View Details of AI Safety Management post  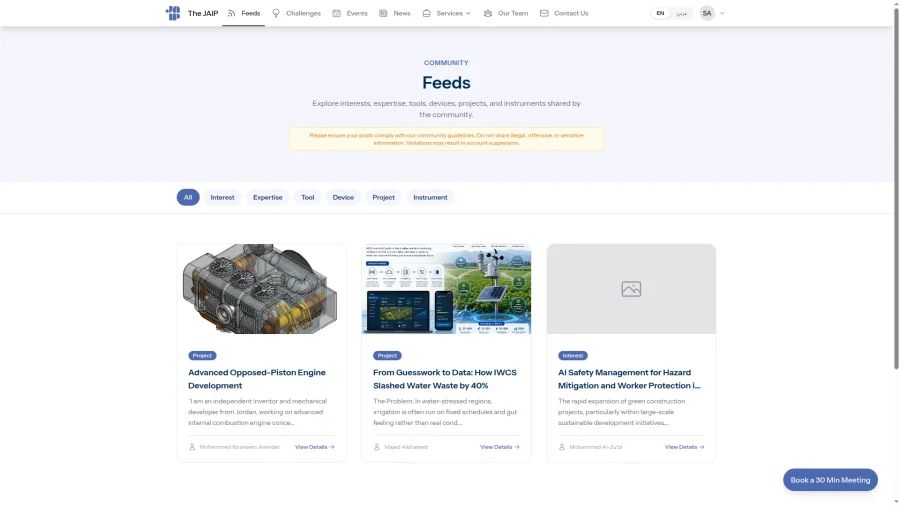[685, 447]
